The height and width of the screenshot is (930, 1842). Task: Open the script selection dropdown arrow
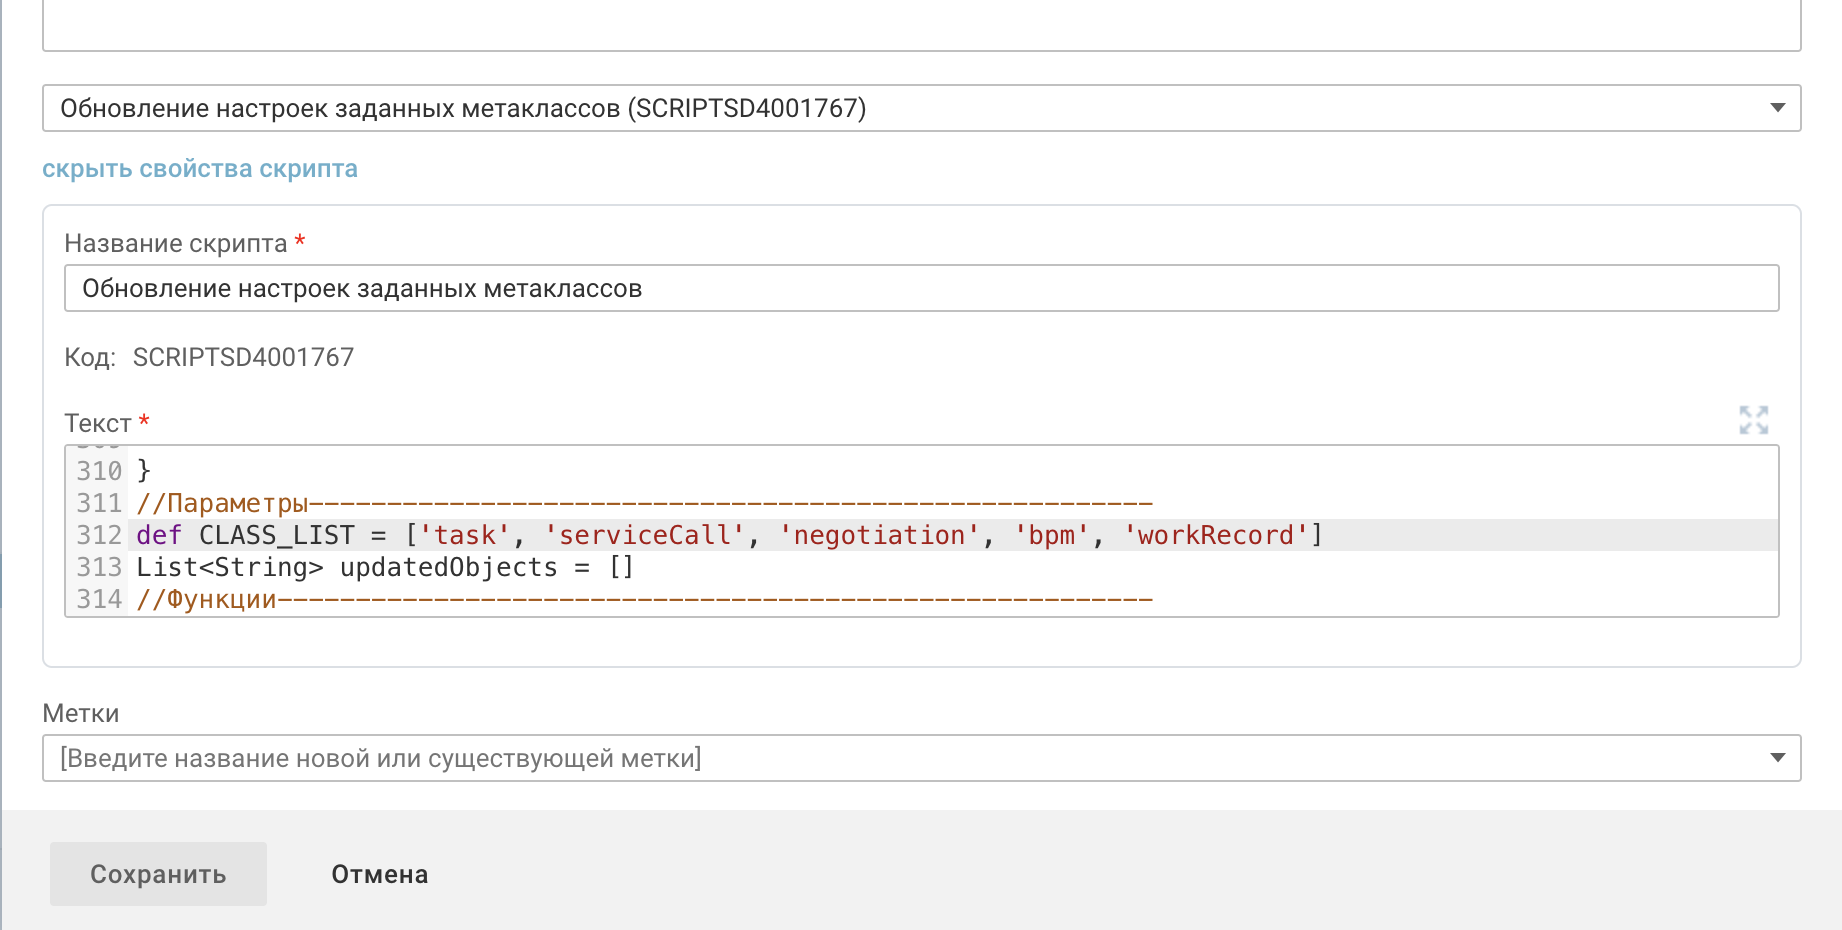pos(1777,108)
